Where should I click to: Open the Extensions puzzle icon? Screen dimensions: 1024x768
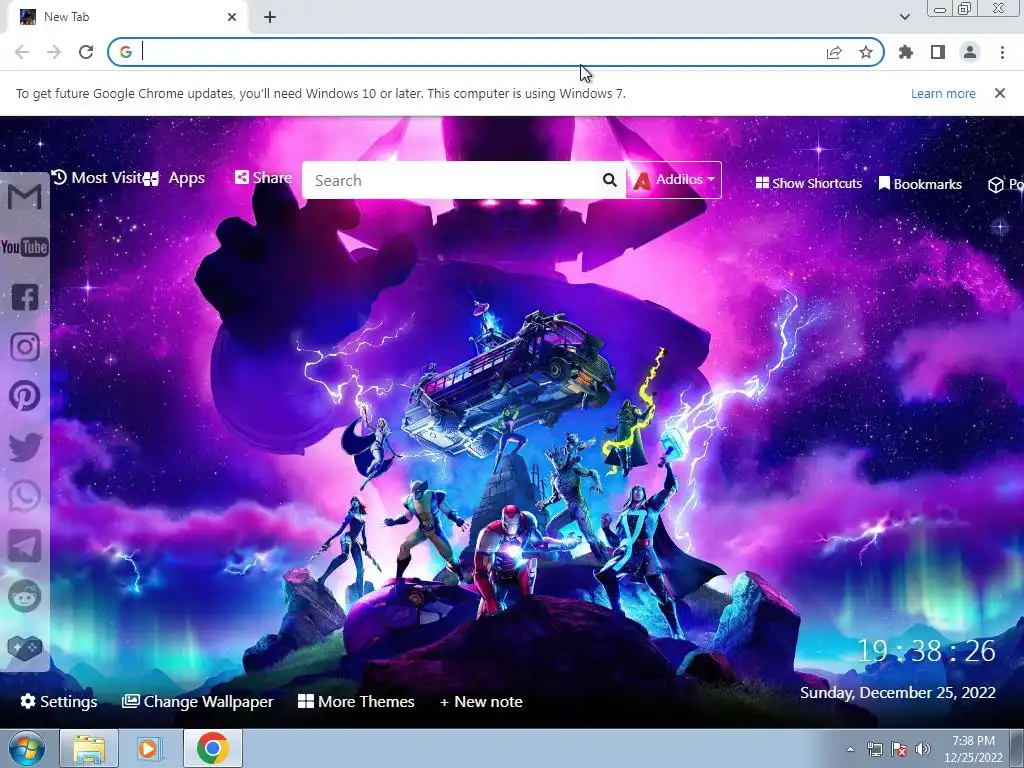point(906,52)
